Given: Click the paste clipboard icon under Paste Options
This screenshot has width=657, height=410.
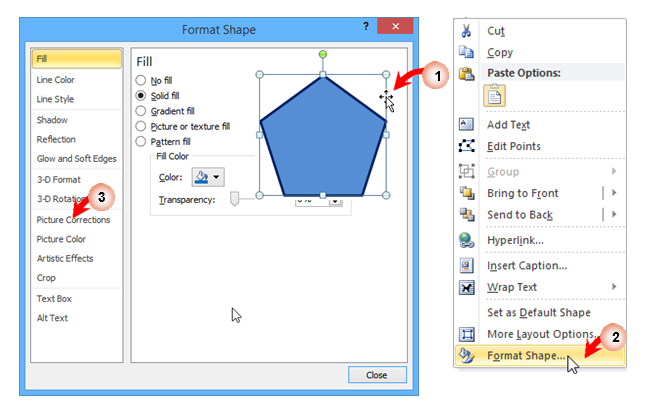Looking at the screenshot, I should pos(496,97).
